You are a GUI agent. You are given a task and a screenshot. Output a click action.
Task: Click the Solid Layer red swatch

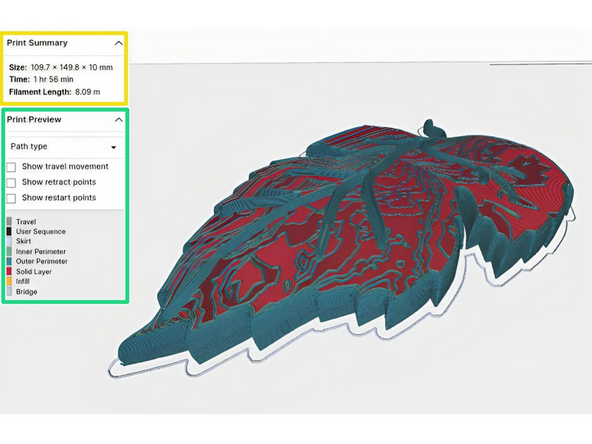(9, 271)
